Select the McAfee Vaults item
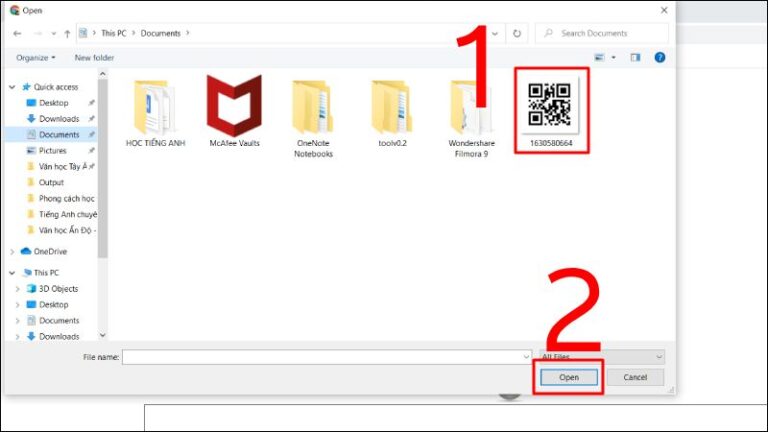The height and width of the screenshot is (432, 768). (234, 112)
